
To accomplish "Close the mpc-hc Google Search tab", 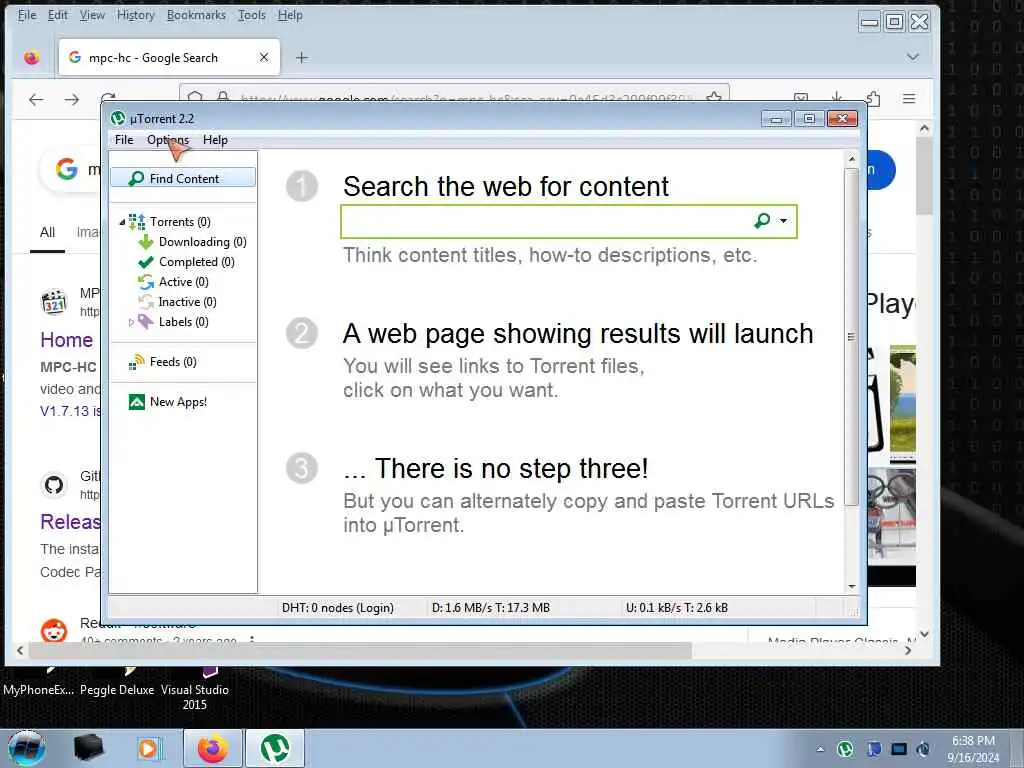I will 264,57.
